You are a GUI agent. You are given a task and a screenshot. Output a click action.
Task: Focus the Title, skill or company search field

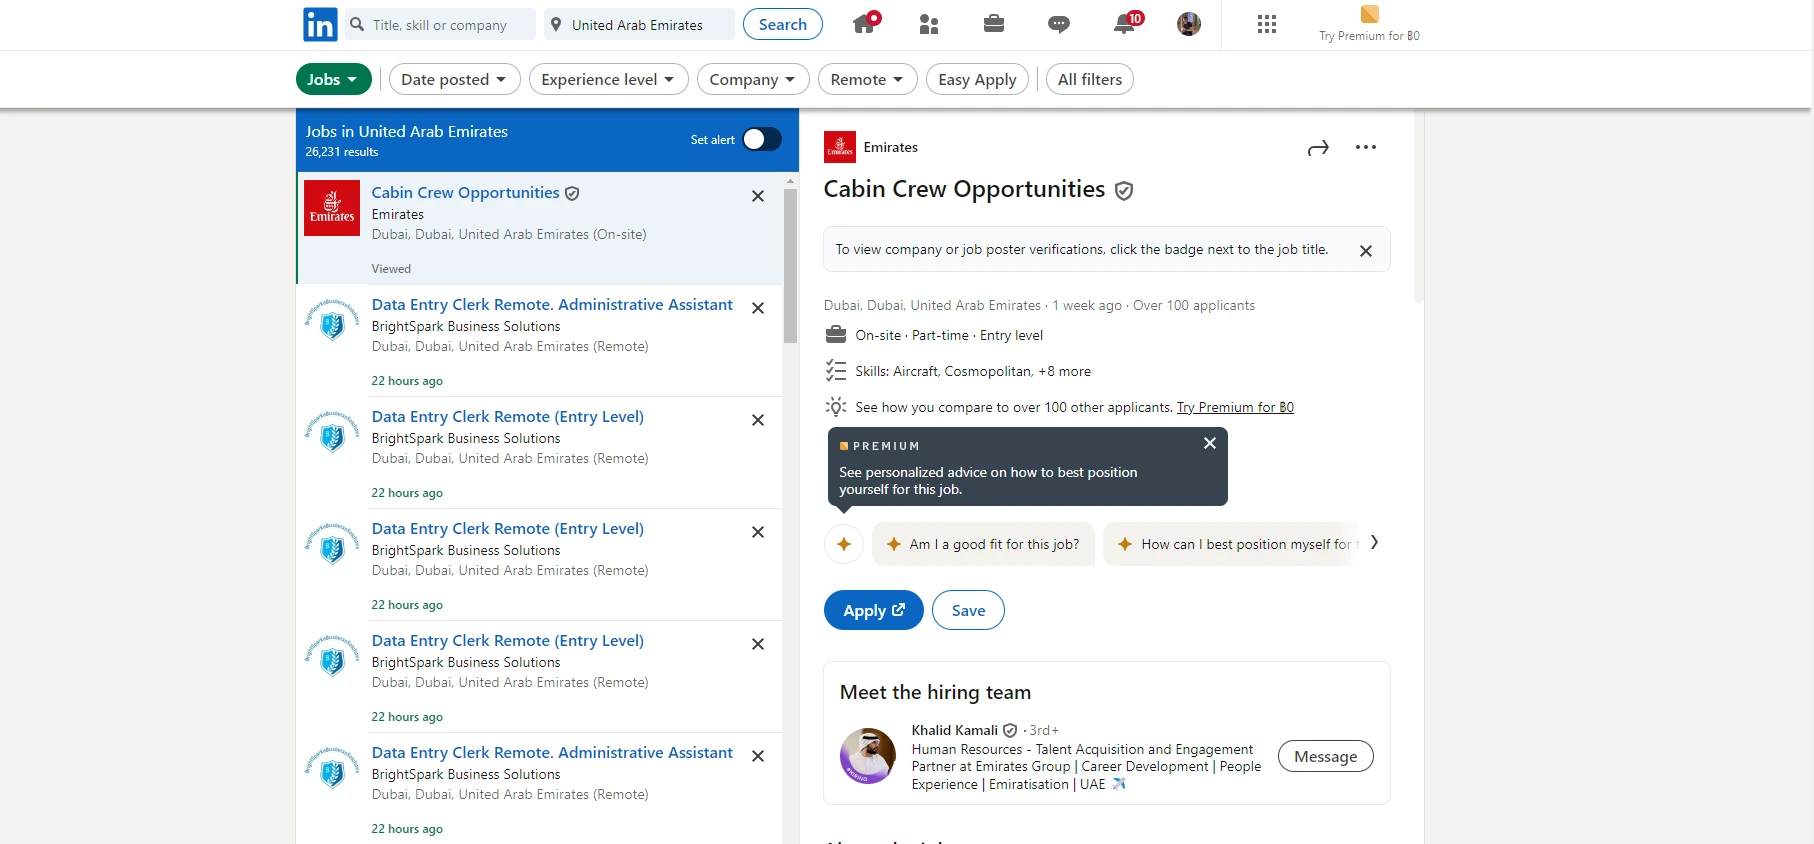click(440, 25)
